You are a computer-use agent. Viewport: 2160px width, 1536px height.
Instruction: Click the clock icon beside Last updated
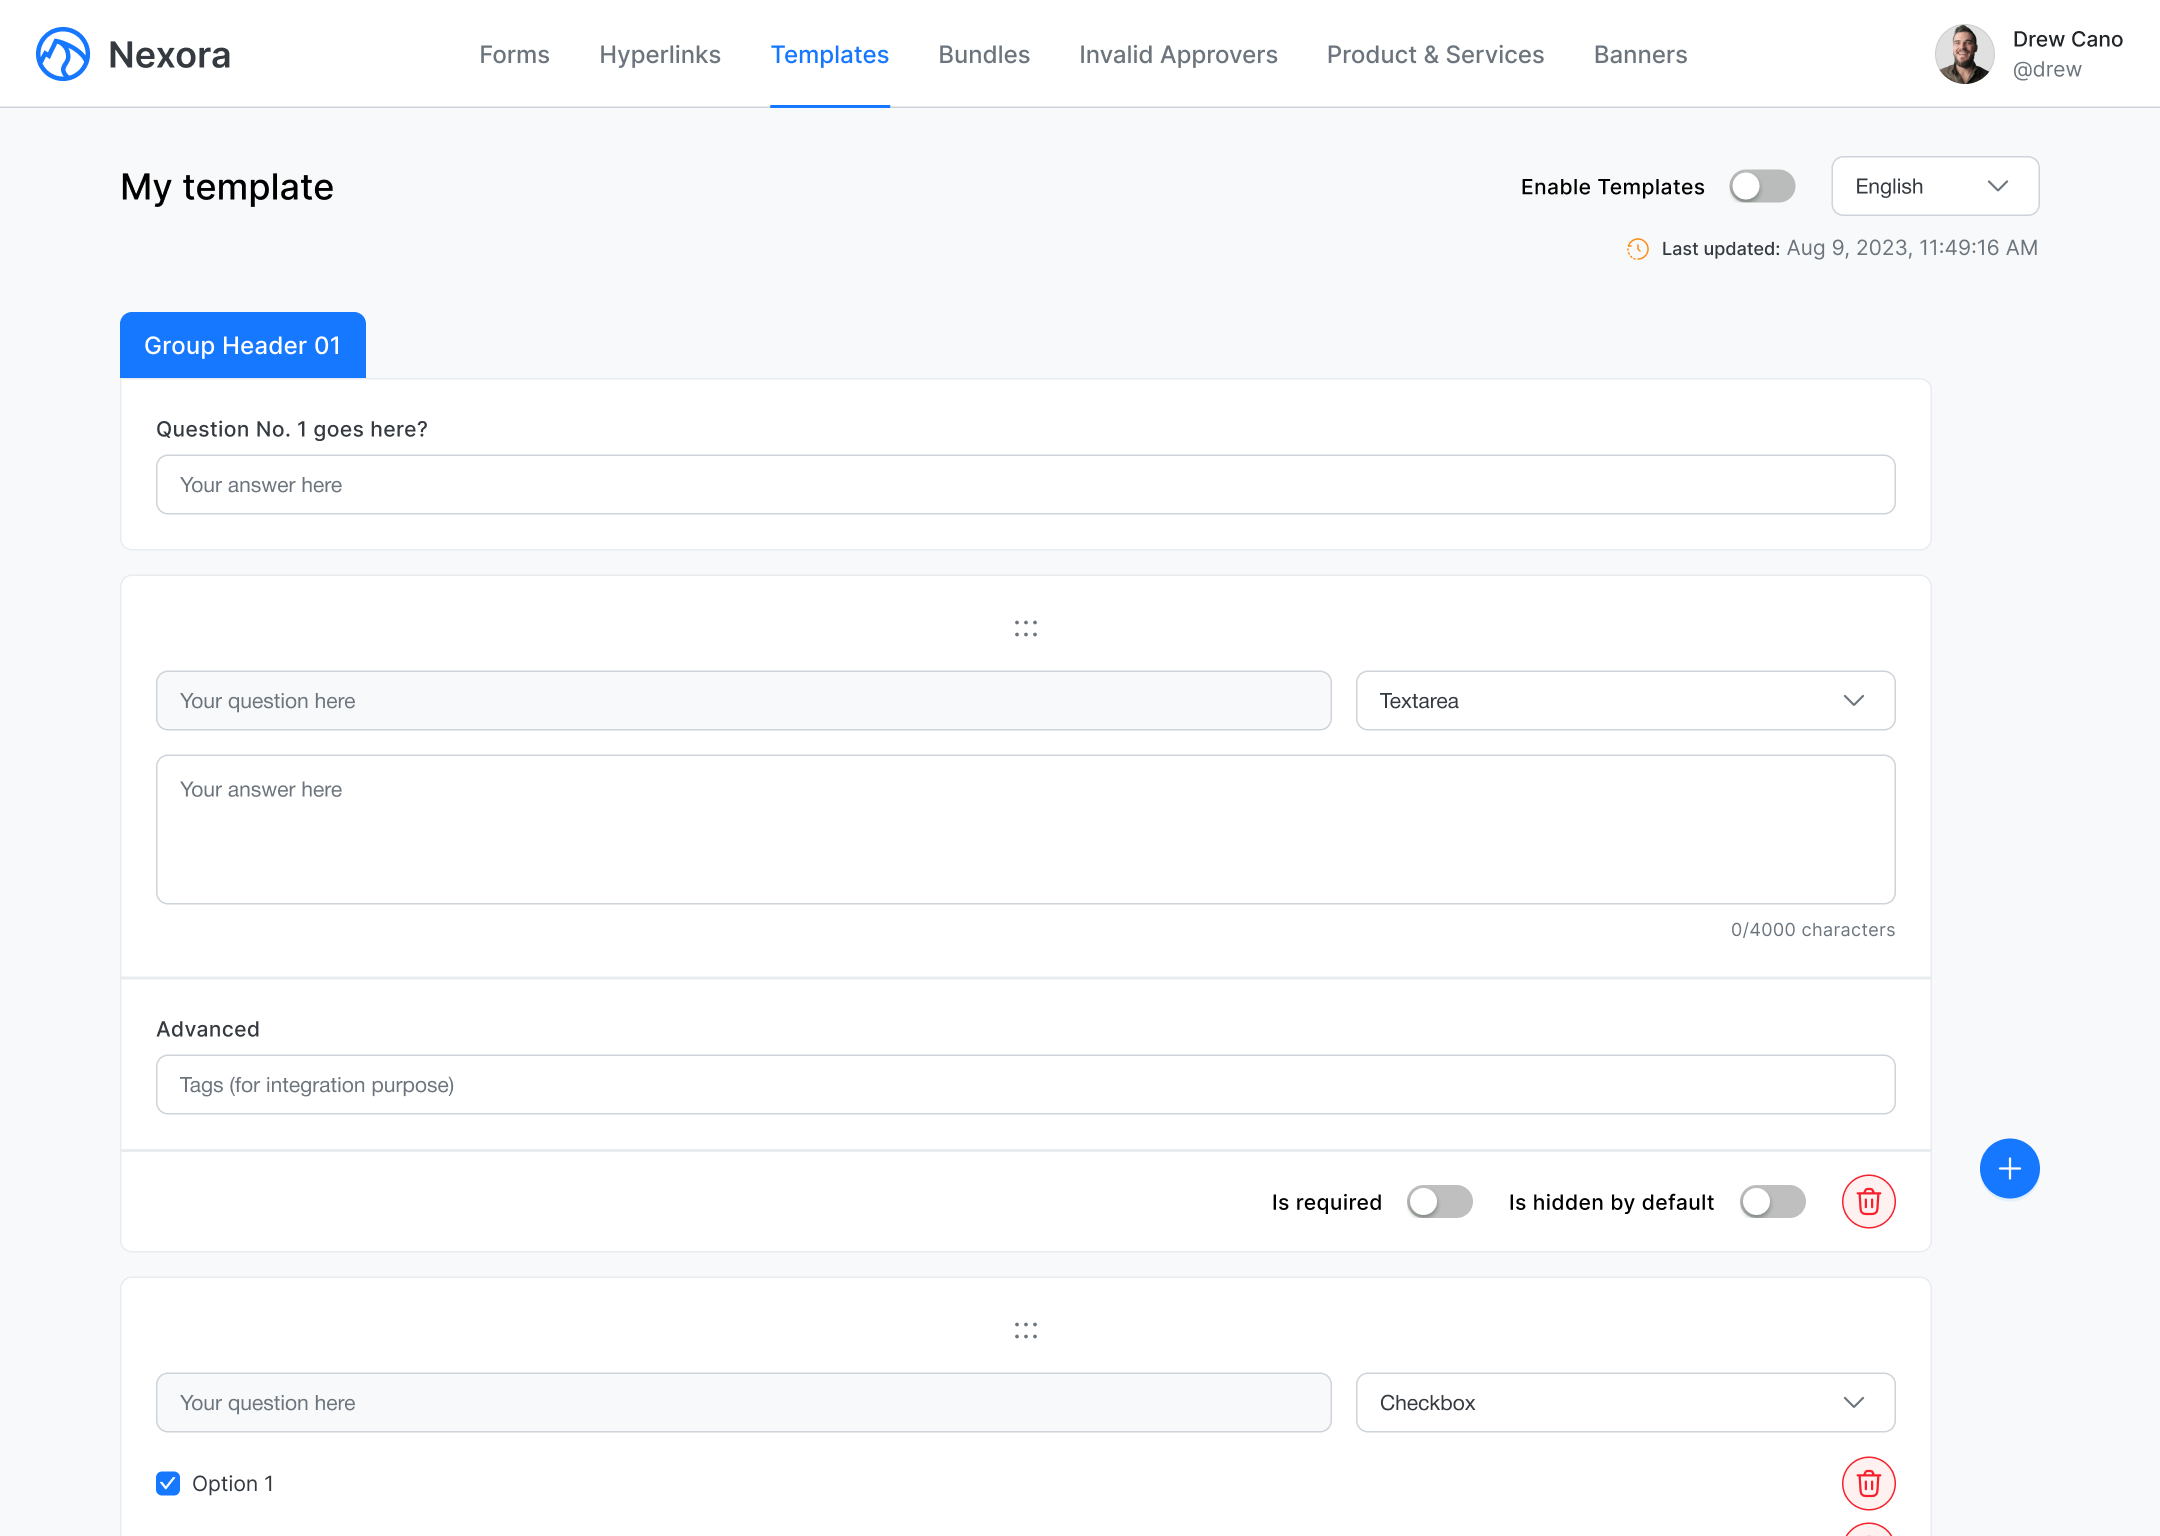click(x=1637, y=249)
